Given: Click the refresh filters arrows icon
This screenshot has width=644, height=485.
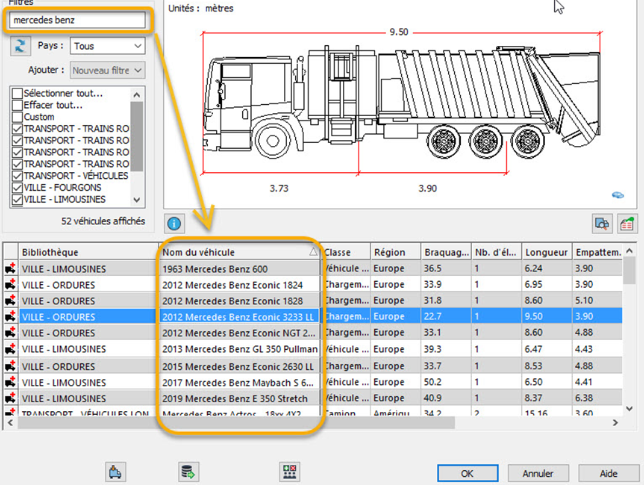Looking at the screenshot, I should pyautogui.click(x=20, y=46).
